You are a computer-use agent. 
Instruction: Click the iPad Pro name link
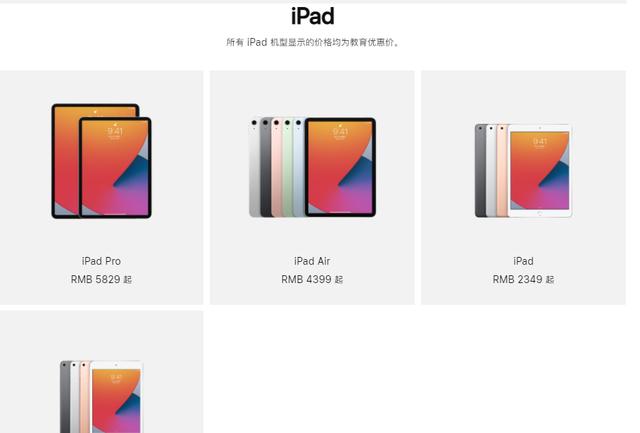point(101,261)
